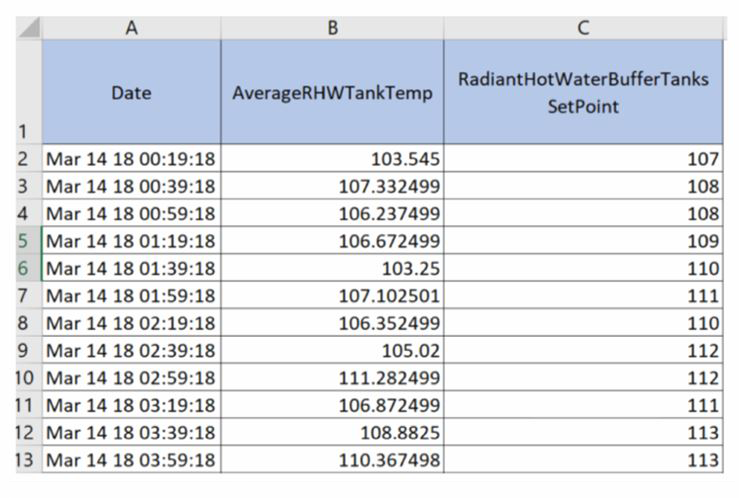Select row 4 header

[x=29, y=213]
